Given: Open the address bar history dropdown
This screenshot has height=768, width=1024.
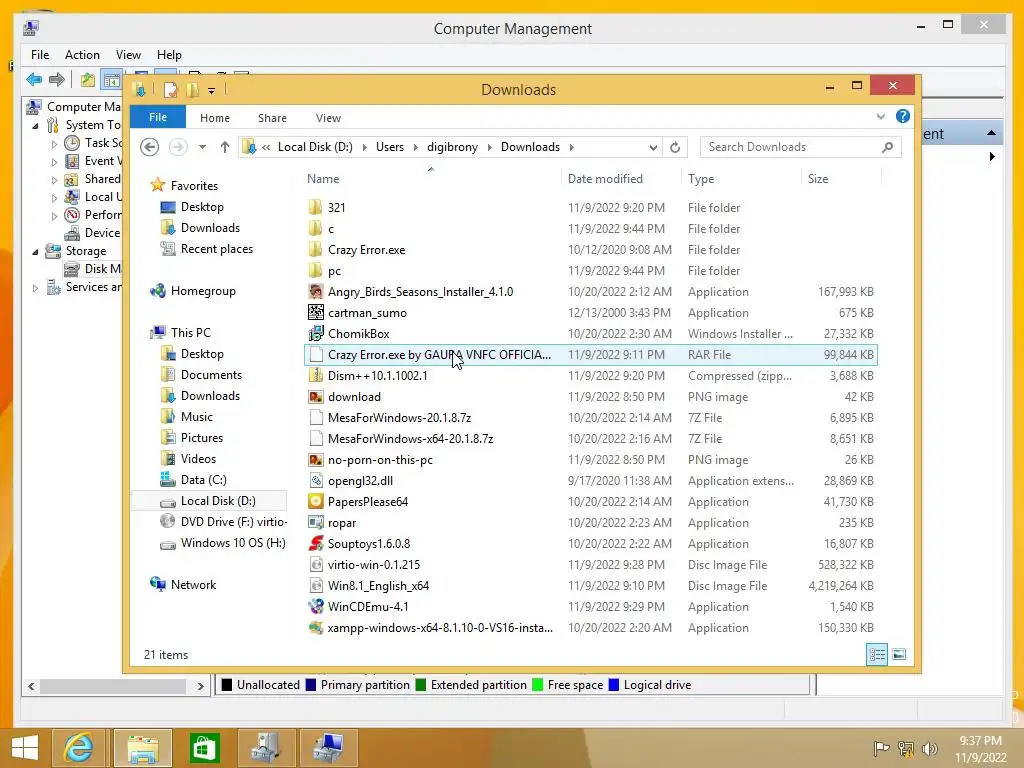Looking at the screenshot, I should 653,148.
